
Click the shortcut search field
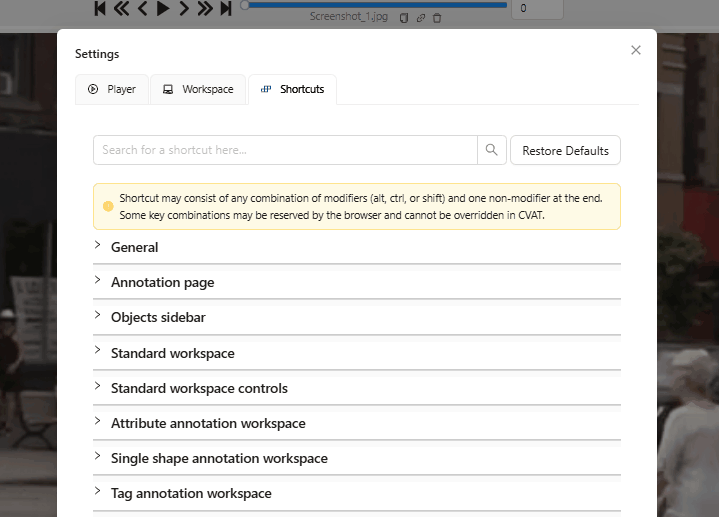coord(285,150)
